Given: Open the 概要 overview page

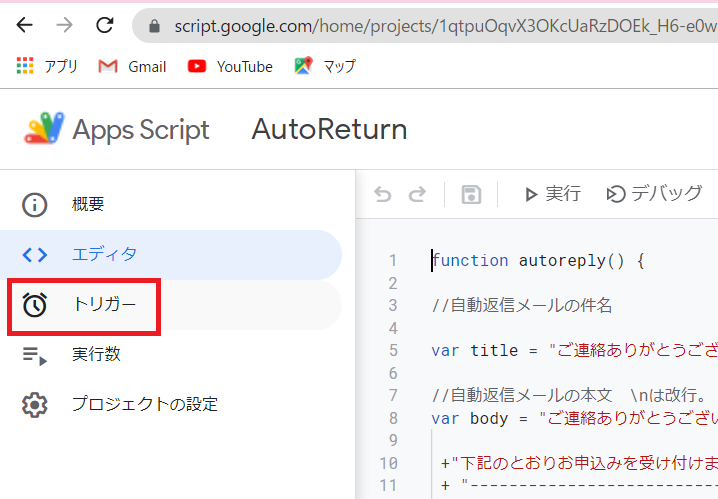Looking at the screenshot, I should pyautogui.click(x=88, y=205).
